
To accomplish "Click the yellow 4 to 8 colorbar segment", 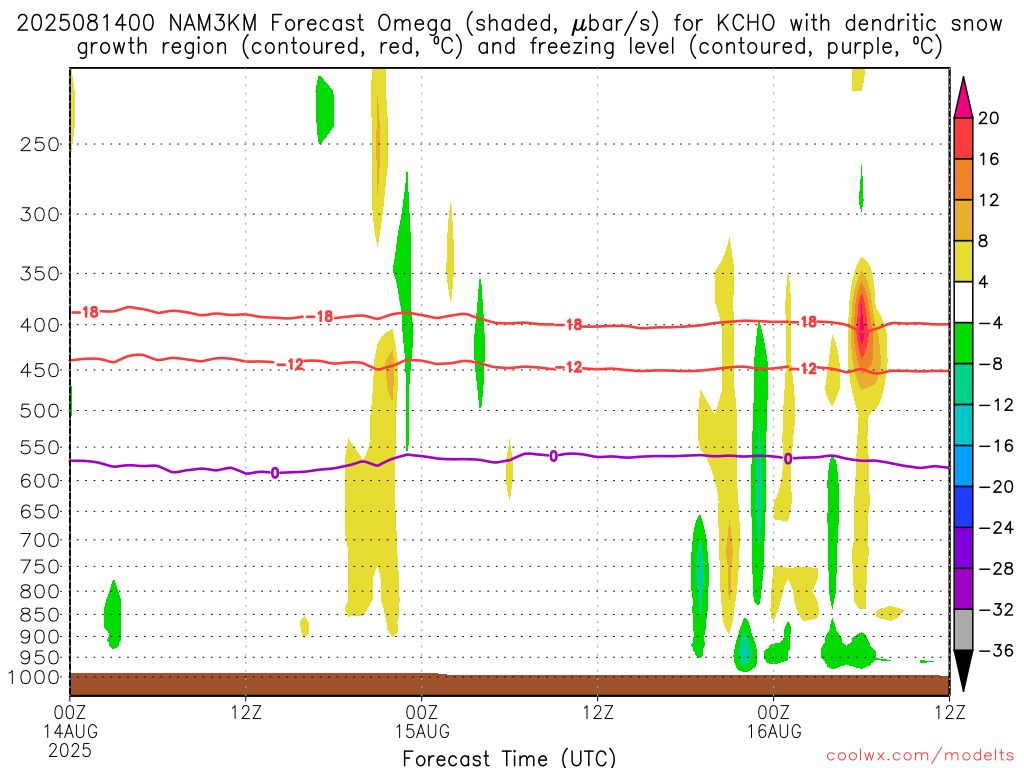I will pyautogui.click(x=963, y=262).
